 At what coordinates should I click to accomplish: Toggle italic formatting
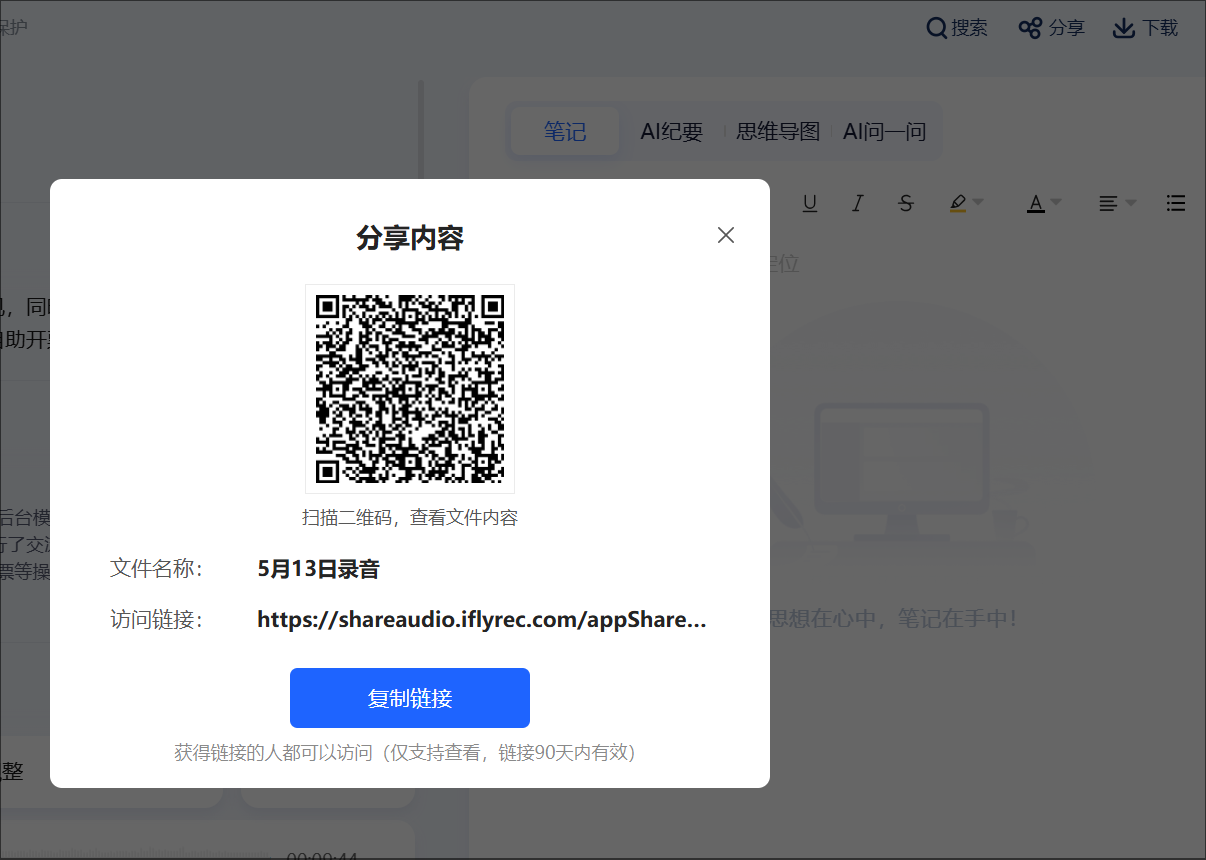pos(857,203)
